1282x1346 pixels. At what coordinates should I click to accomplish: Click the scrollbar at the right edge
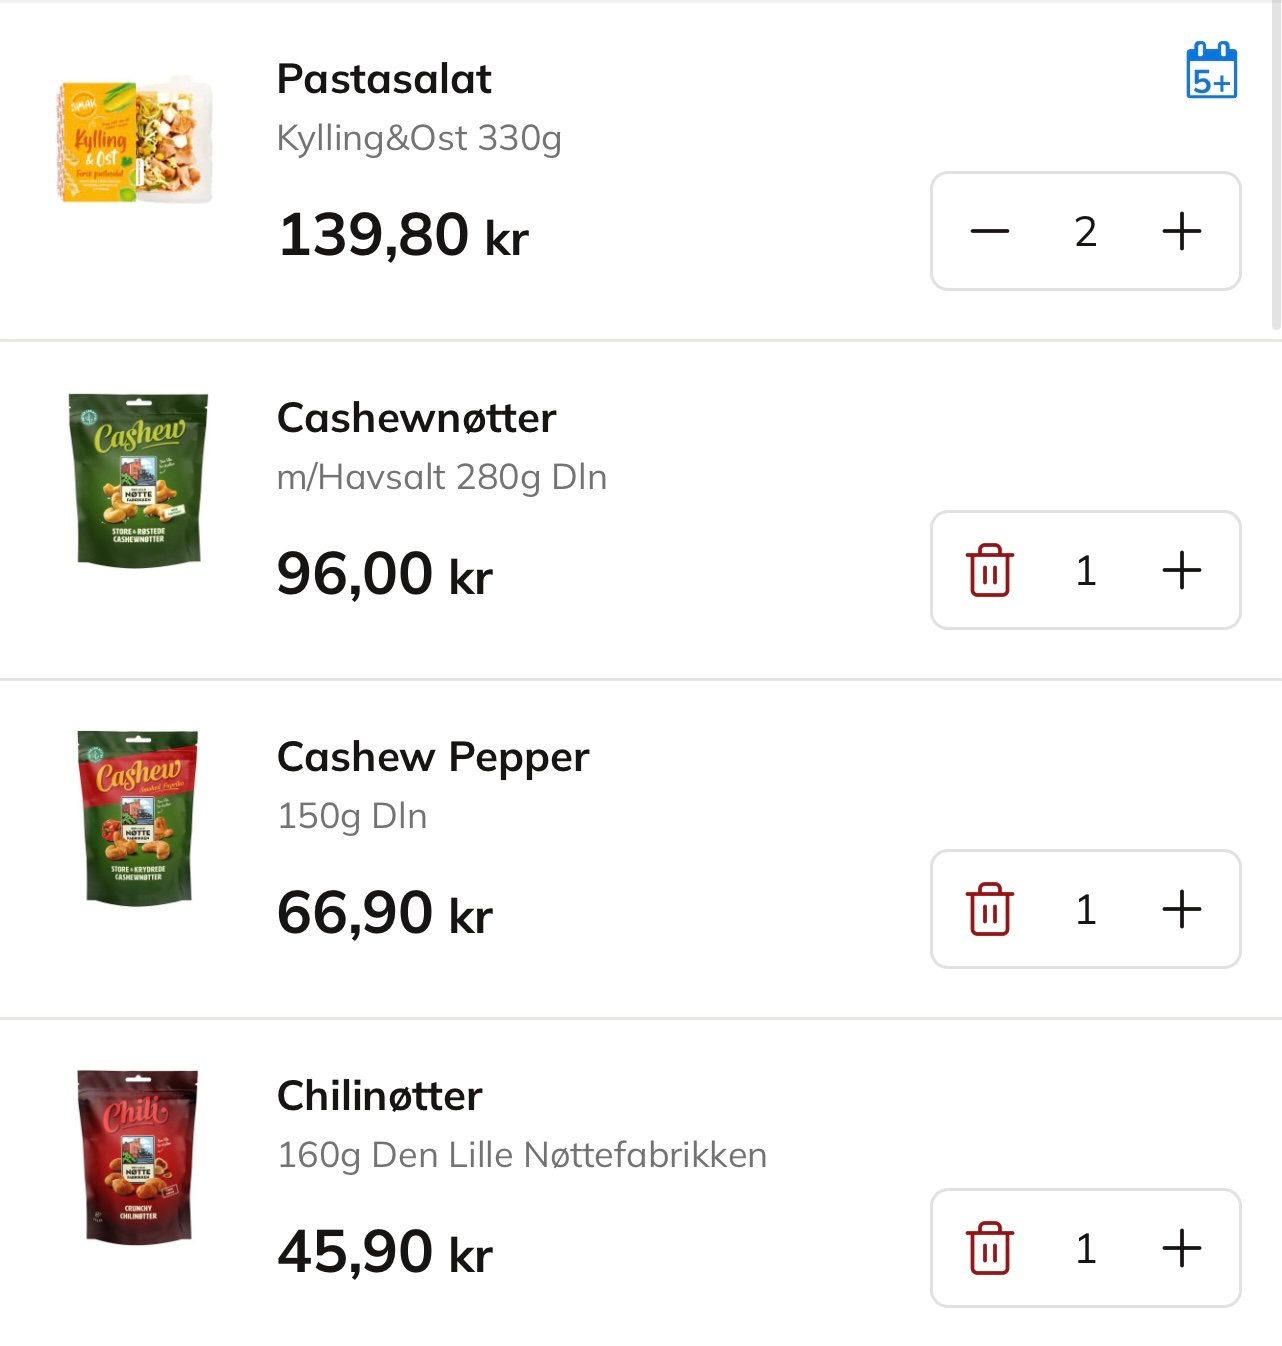pos(1276,165)
